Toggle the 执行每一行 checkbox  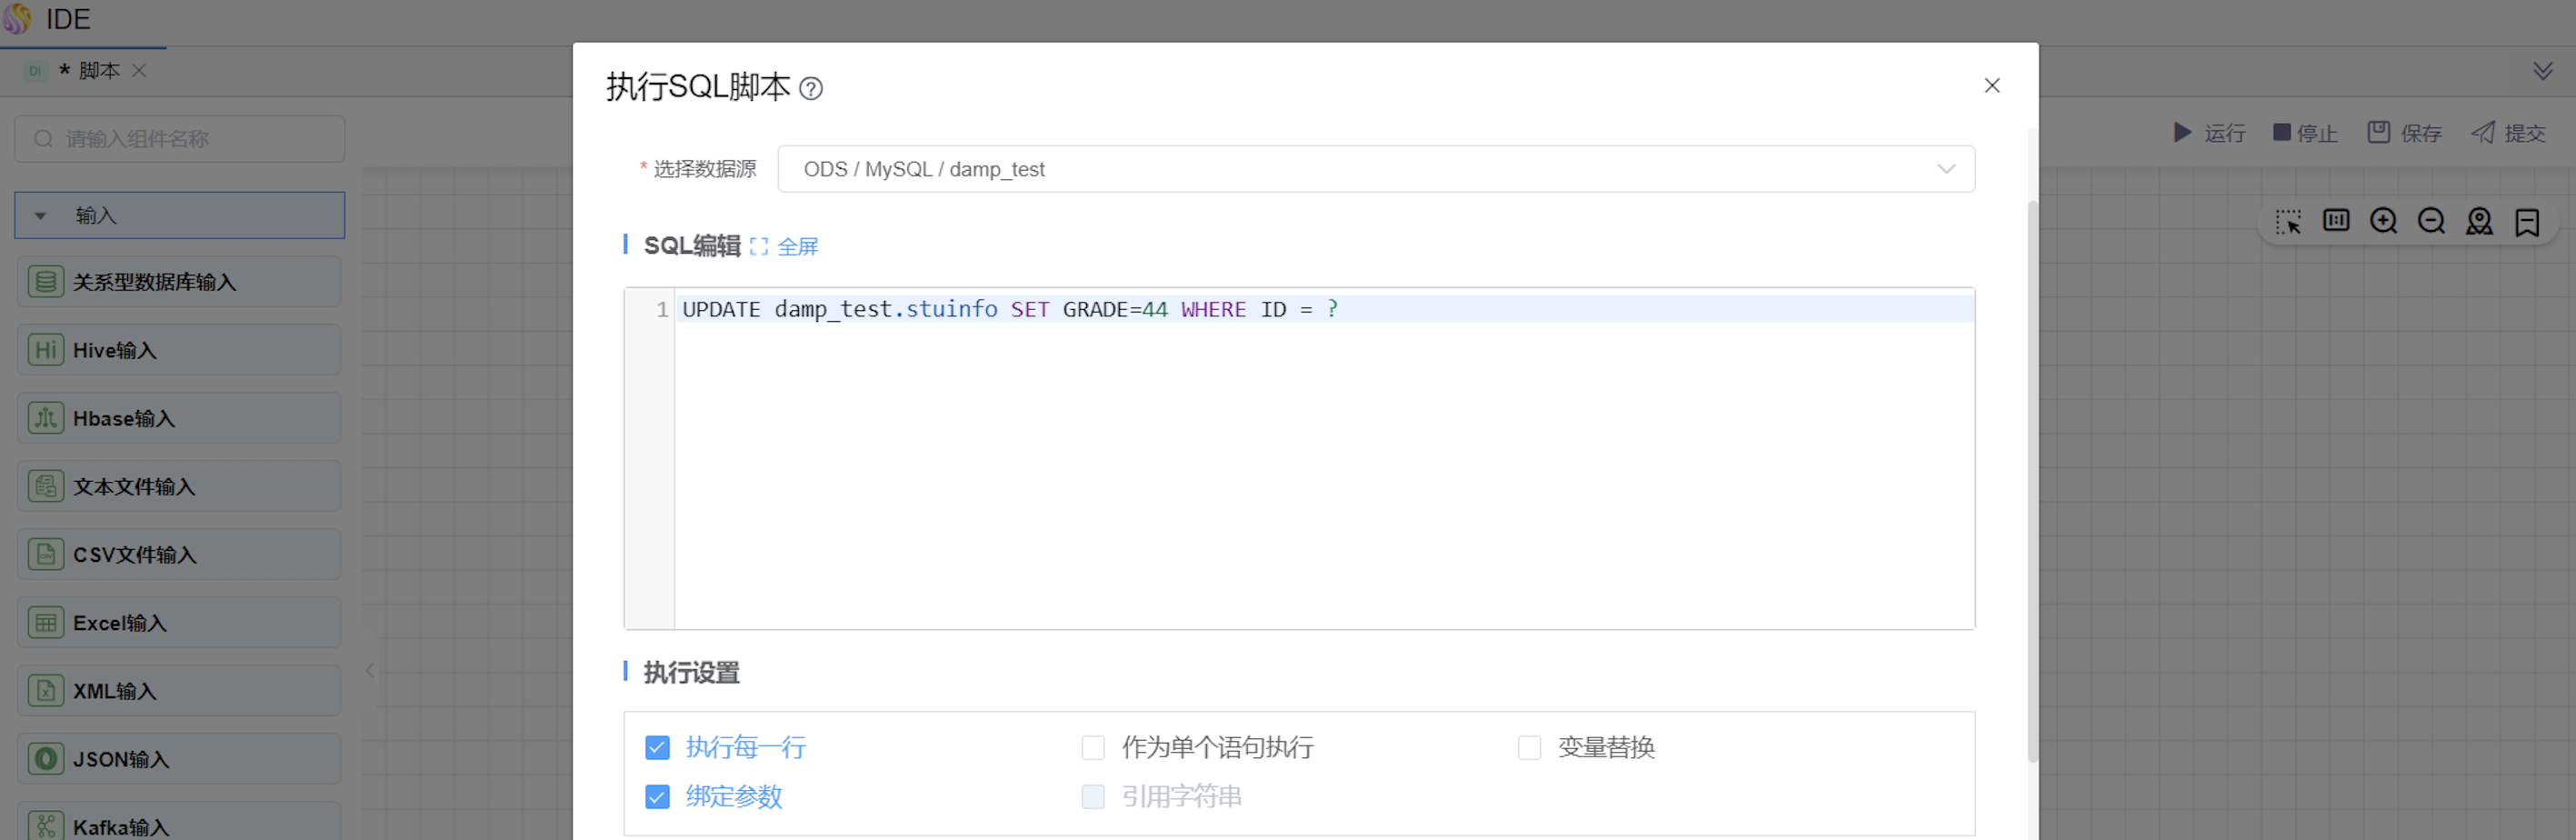pos(657,747)
